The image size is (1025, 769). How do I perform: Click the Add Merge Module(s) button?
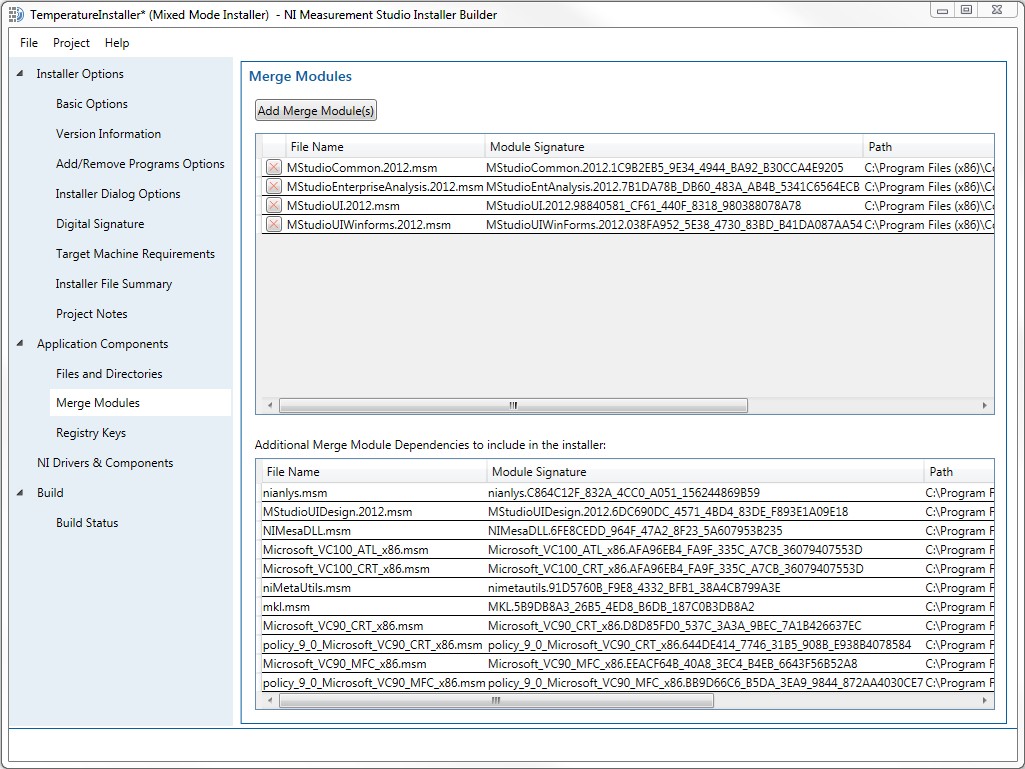pos(315,110)
